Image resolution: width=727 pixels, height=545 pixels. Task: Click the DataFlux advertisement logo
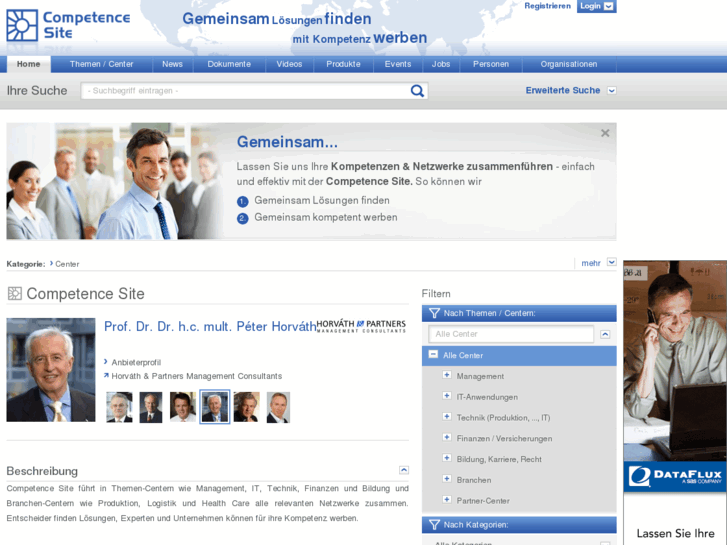[x=675, y=476]
